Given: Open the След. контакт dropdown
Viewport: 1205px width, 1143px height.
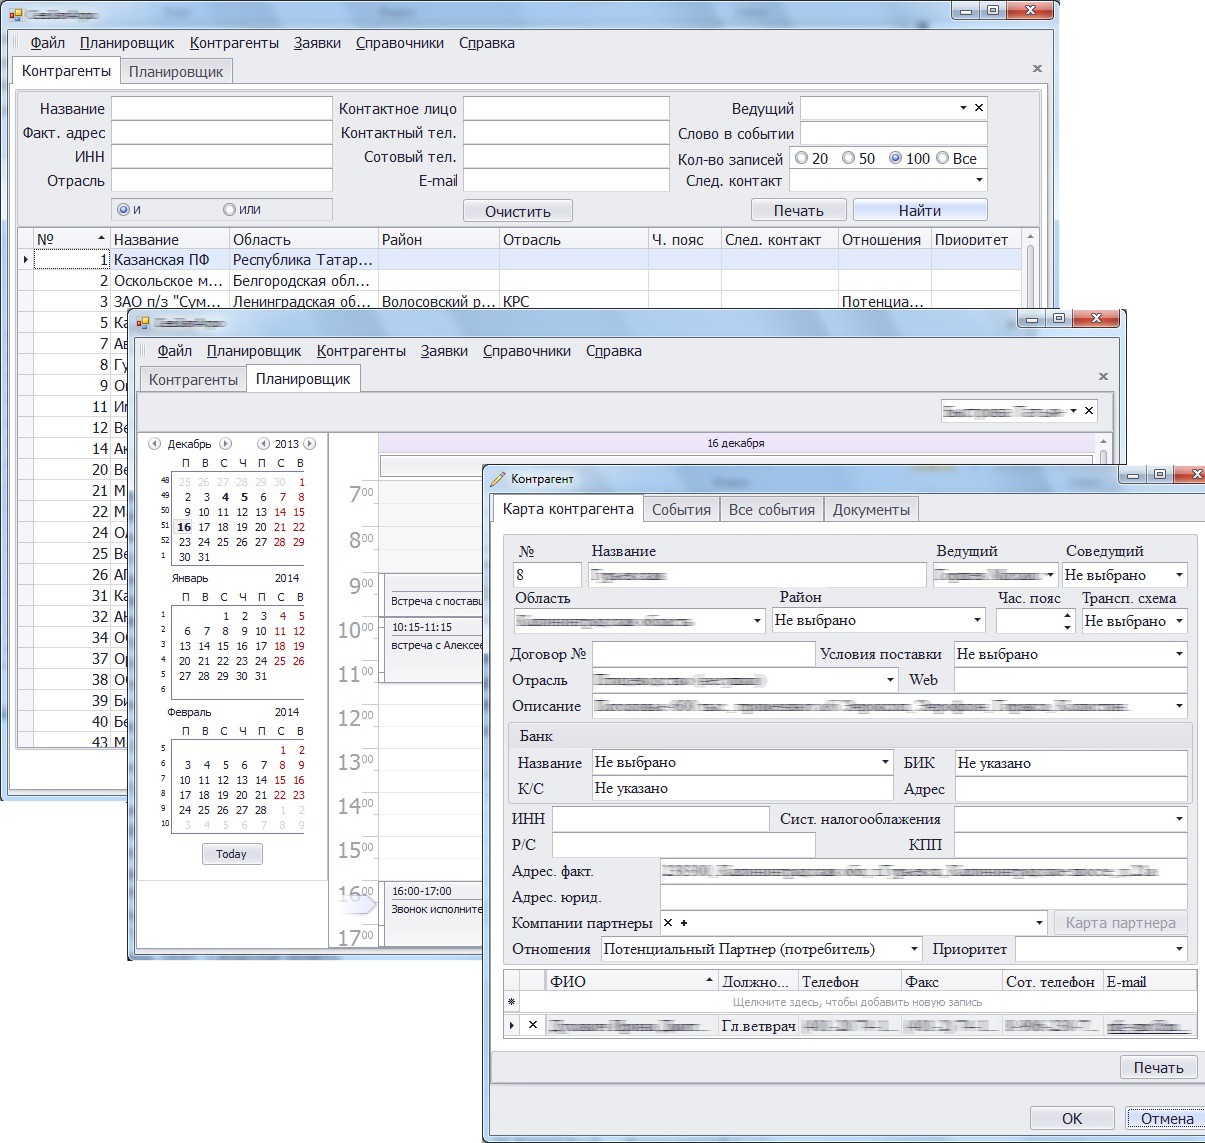Looking at the screenshot, I should point(978,181).
